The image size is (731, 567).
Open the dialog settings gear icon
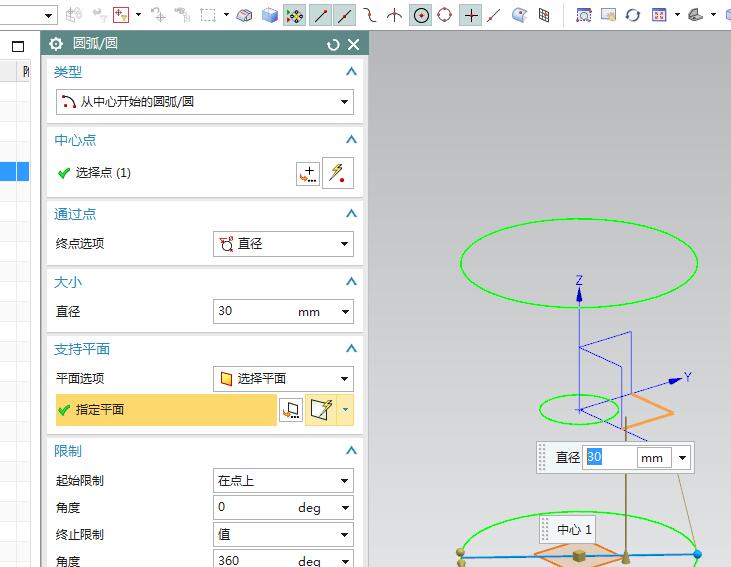(56, 44)
